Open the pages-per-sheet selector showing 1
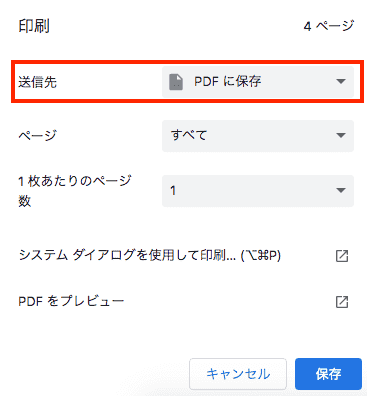Viewport: 367px width, 396px height. tap(258, 191)
